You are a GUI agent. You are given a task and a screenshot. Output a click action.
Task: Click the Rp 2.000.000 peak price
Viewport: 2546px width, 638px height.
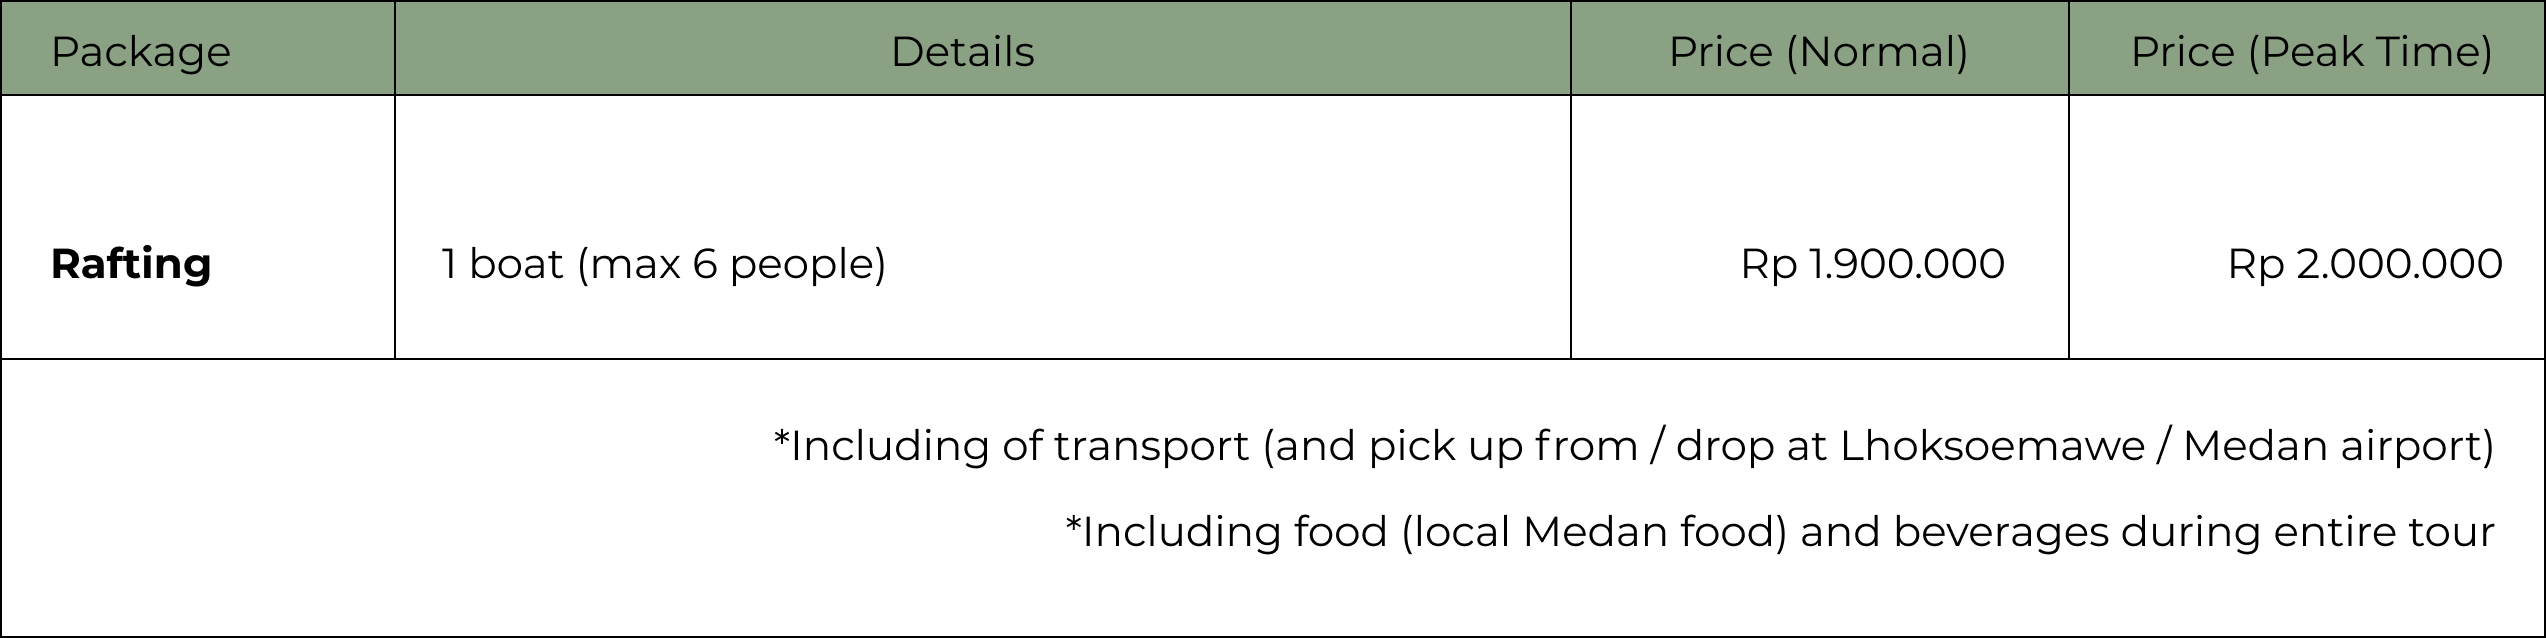pyautogui.click(x=2364, y=264)
